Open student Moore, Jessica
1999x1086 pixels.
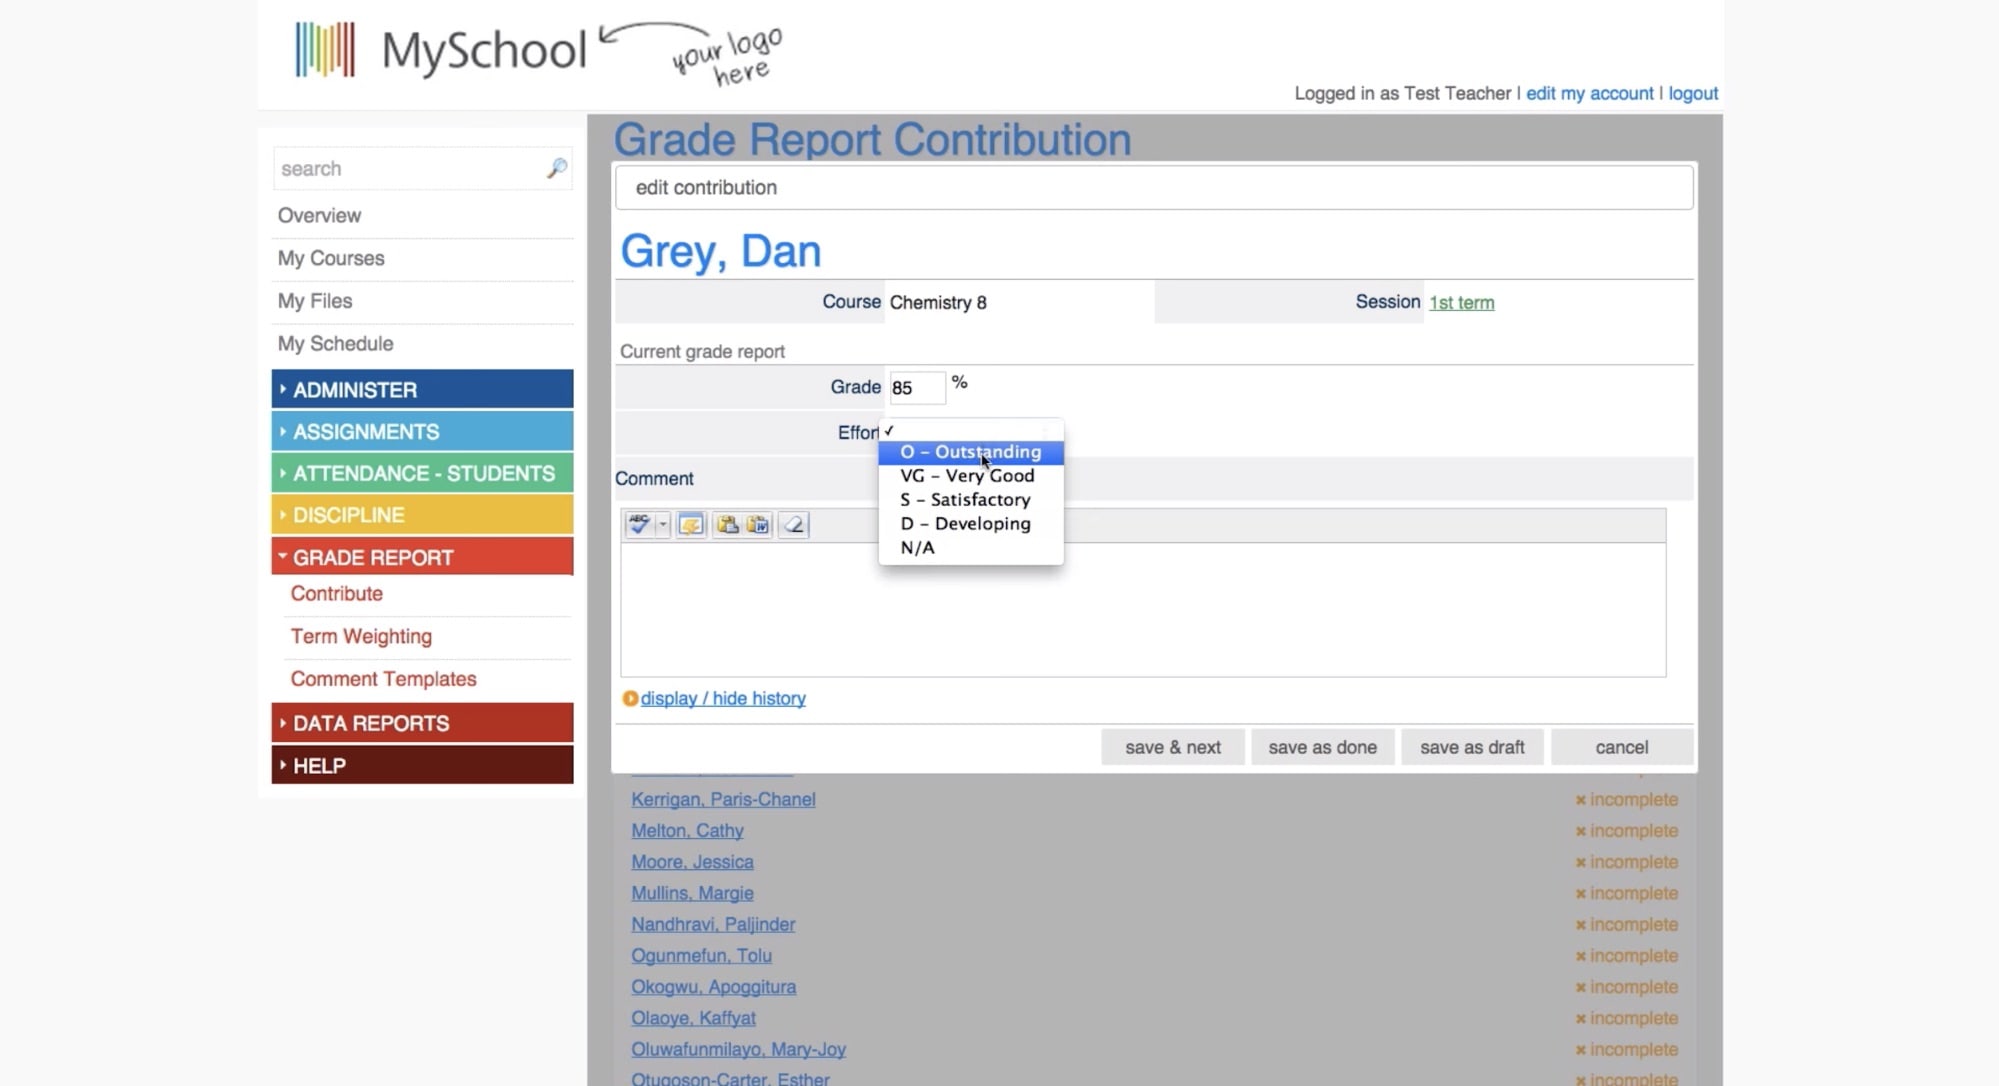(x=692, y=862)
